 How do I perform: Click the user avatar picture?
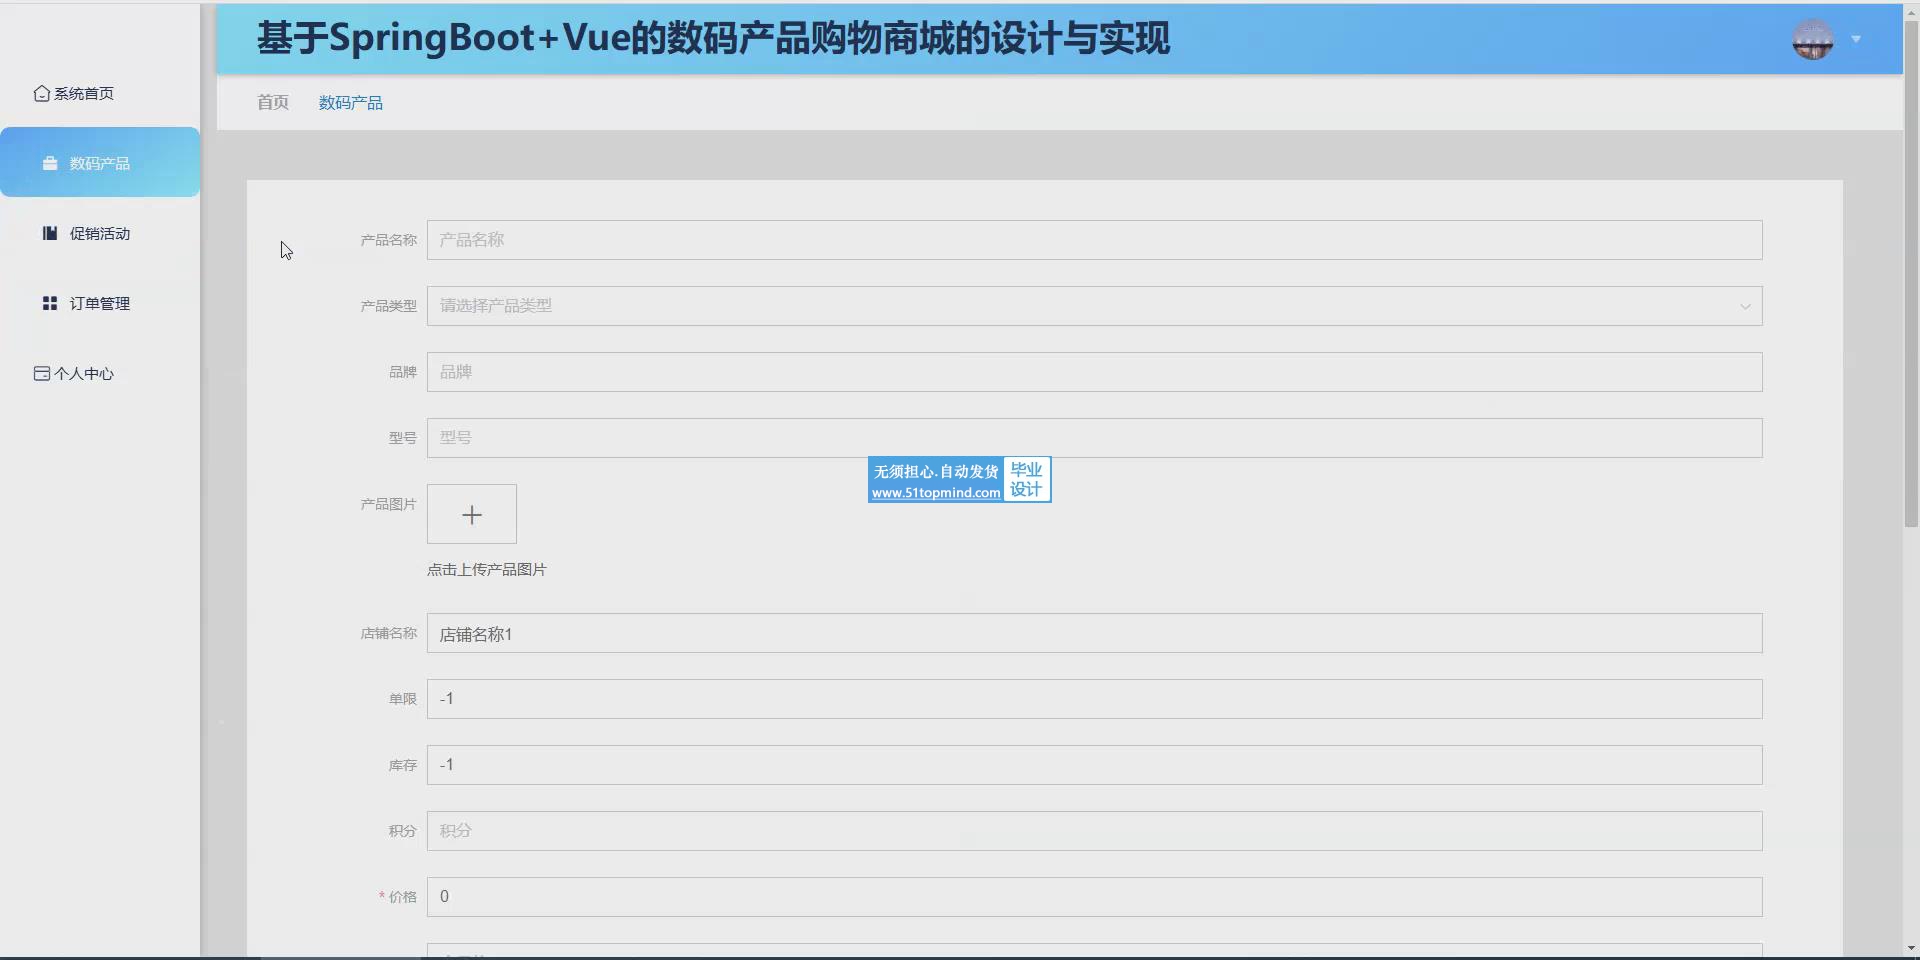[1812, 40]
